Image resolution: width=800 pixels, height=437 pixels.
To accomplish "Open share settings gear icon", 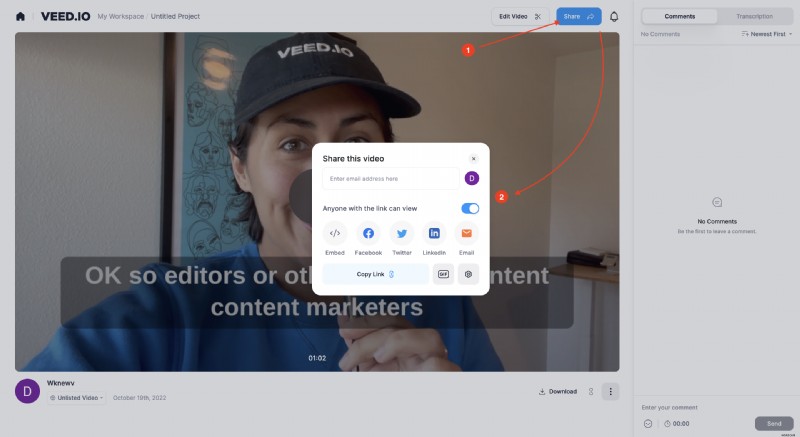I will coord(468,274).
